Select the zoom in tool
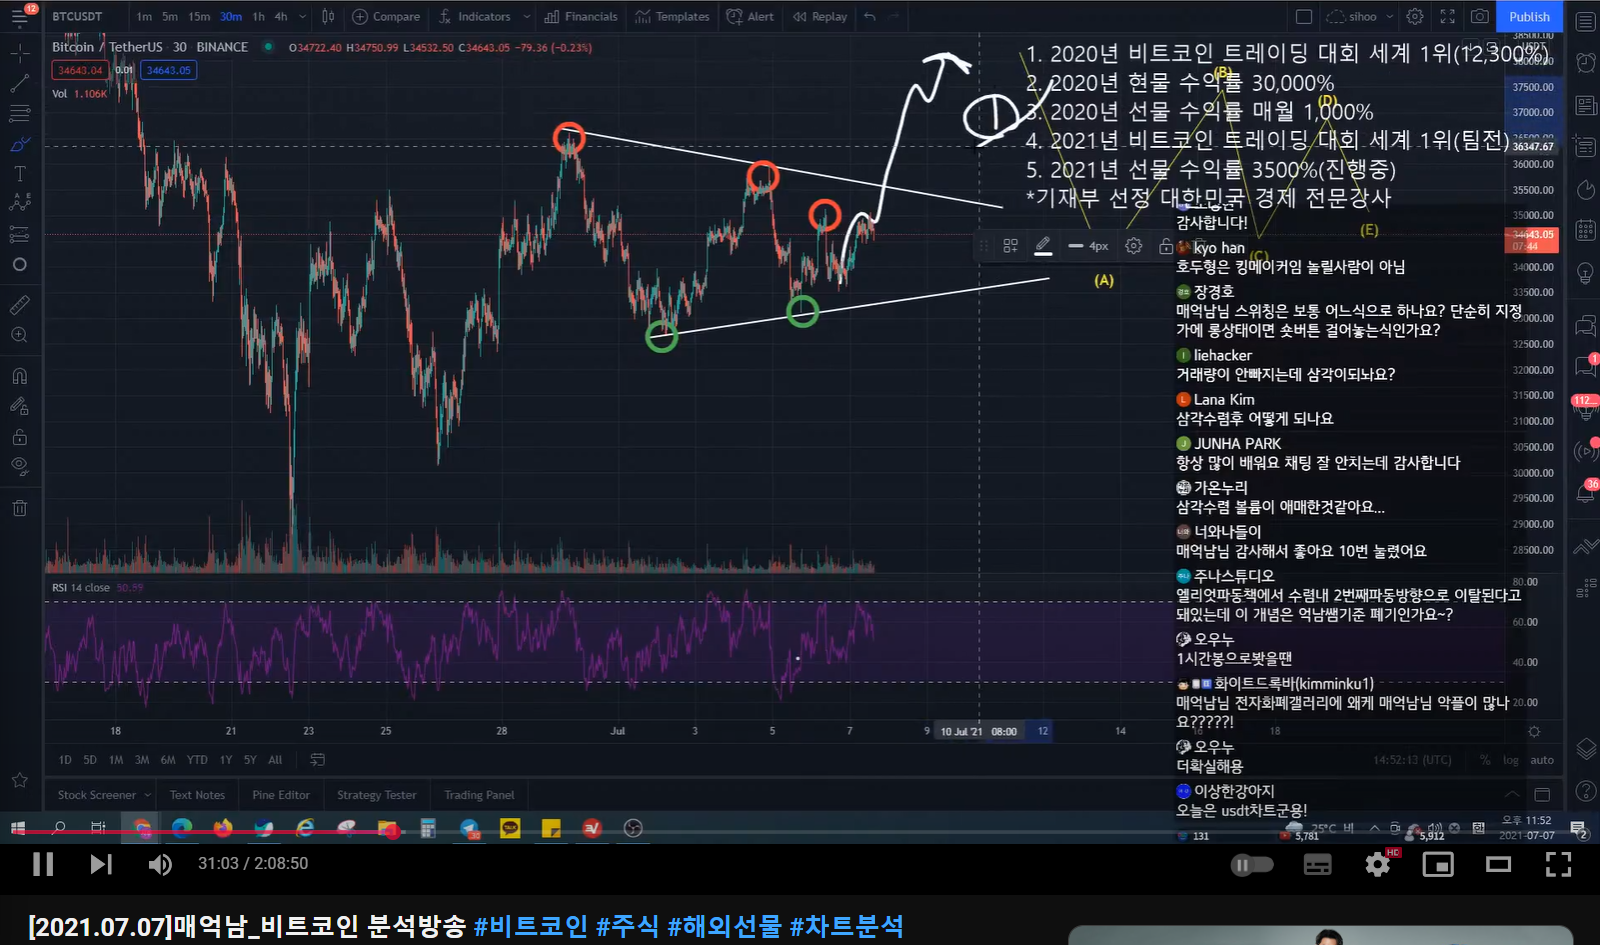The image size is (1600, 945). pos(19,335)
